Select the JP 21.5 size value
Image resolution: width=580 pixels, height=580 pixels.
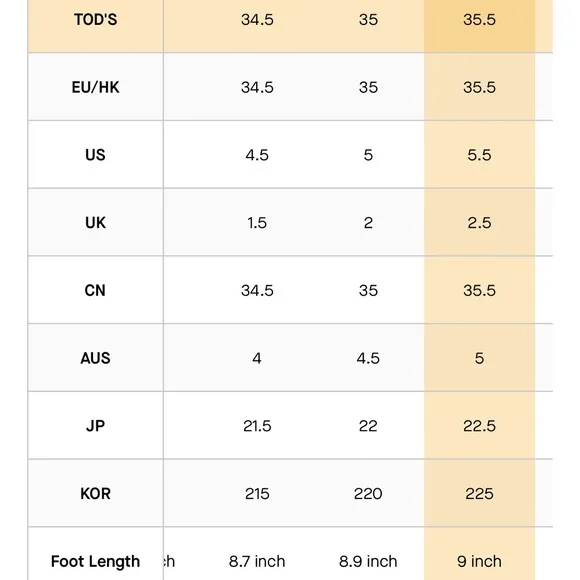[257, 426]
